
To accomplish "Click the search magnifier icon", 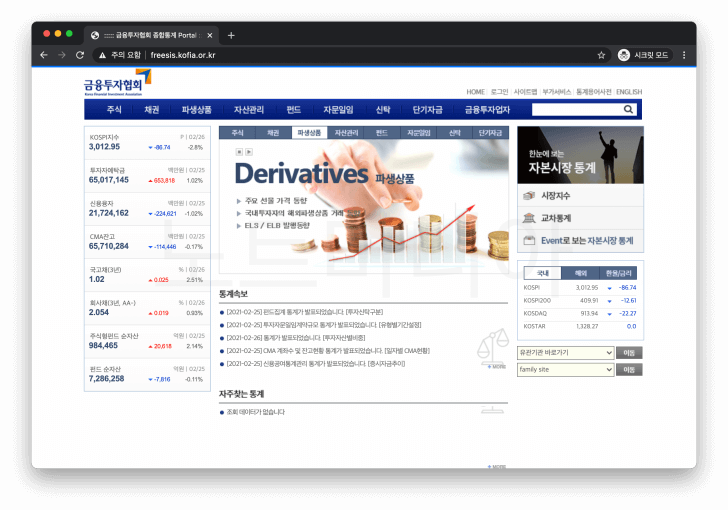I will [x=628, y=109].
